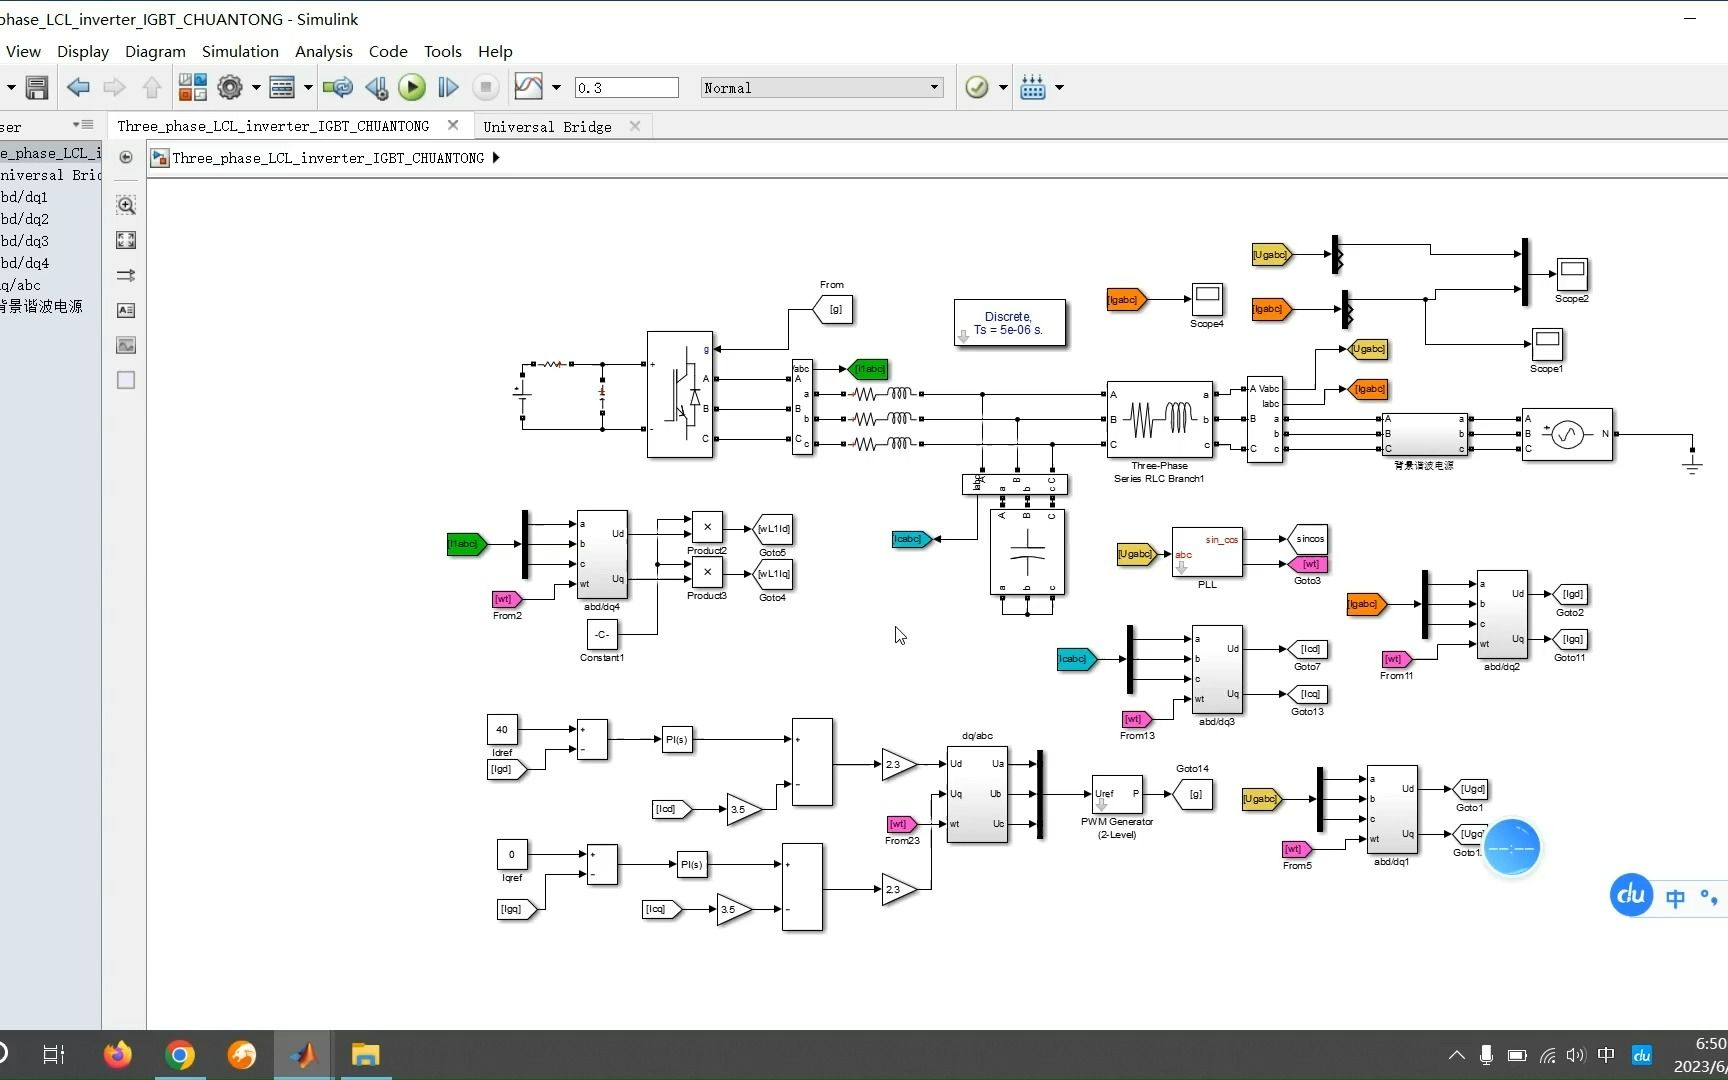Click the Build Model icon

[1033, 88]
